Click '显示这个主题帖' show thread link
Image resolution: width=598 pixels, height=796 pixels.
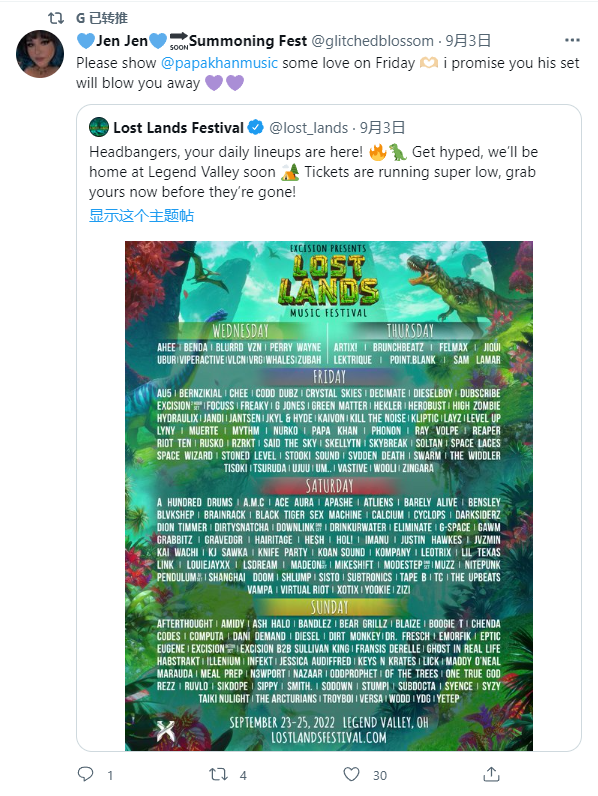[x=142, y=215]
